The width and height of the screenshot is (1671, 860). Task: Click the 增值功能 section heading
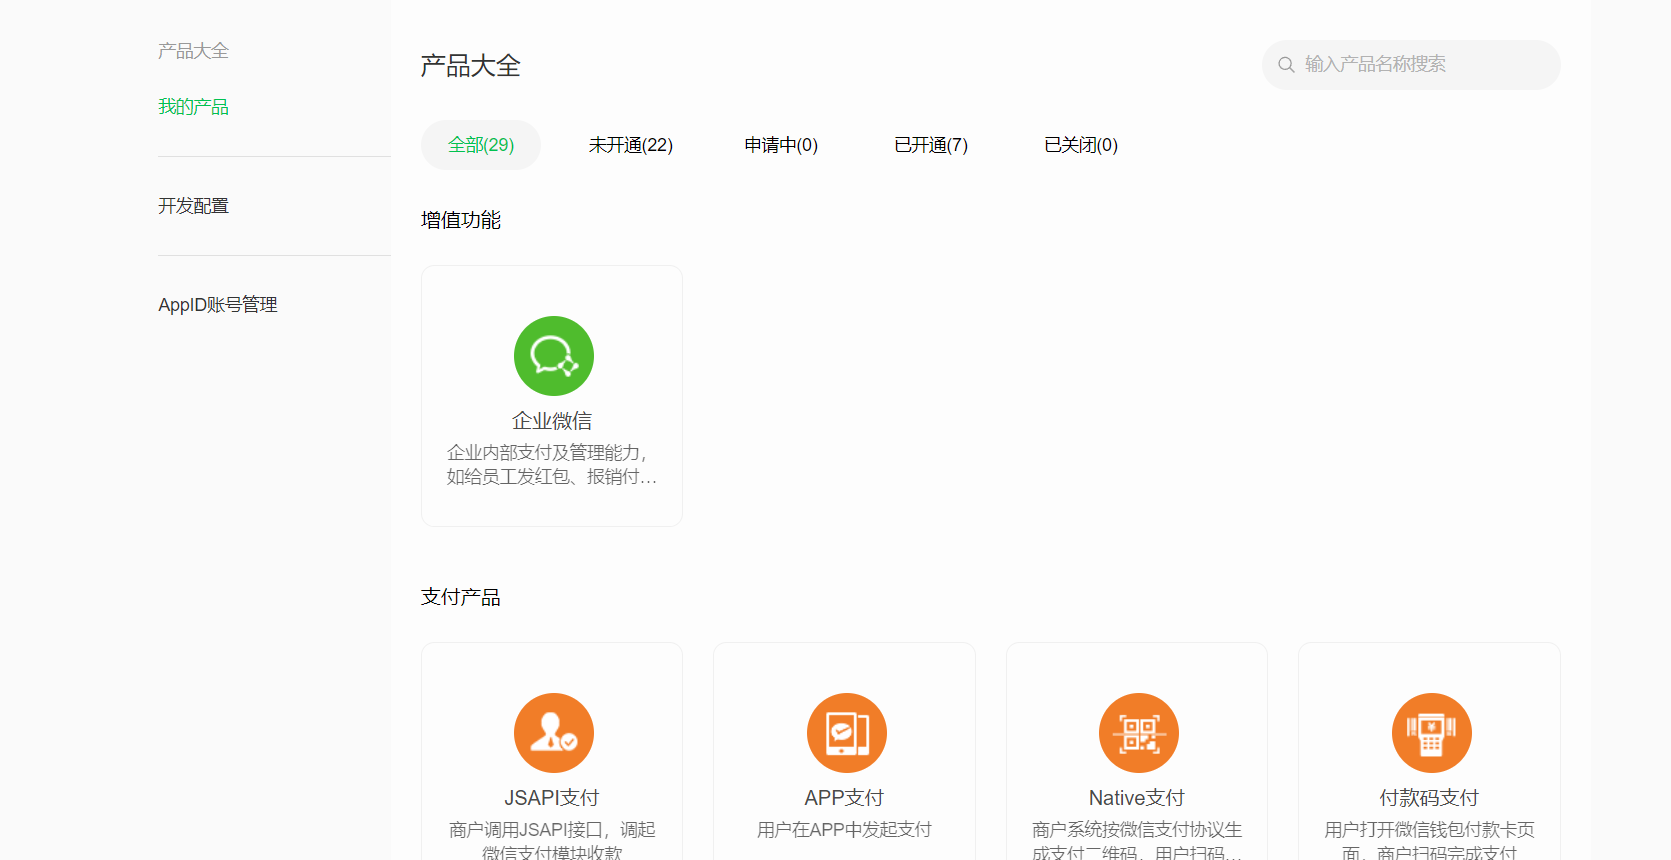pos(461,220)
